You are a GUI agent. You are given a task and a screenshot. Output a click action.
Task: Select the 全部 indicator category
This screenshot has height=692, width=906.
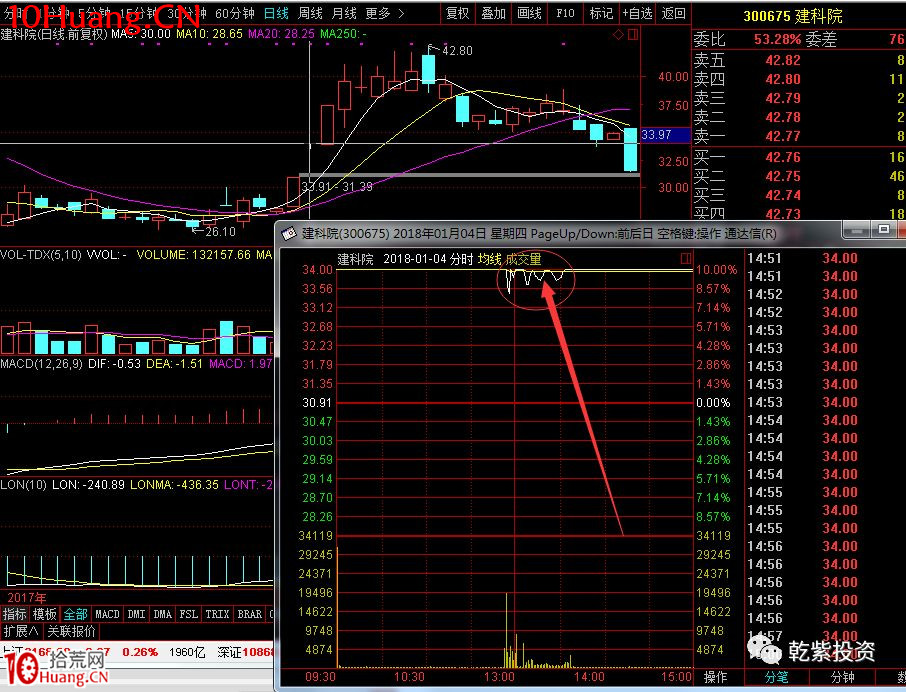coord(75,614)
